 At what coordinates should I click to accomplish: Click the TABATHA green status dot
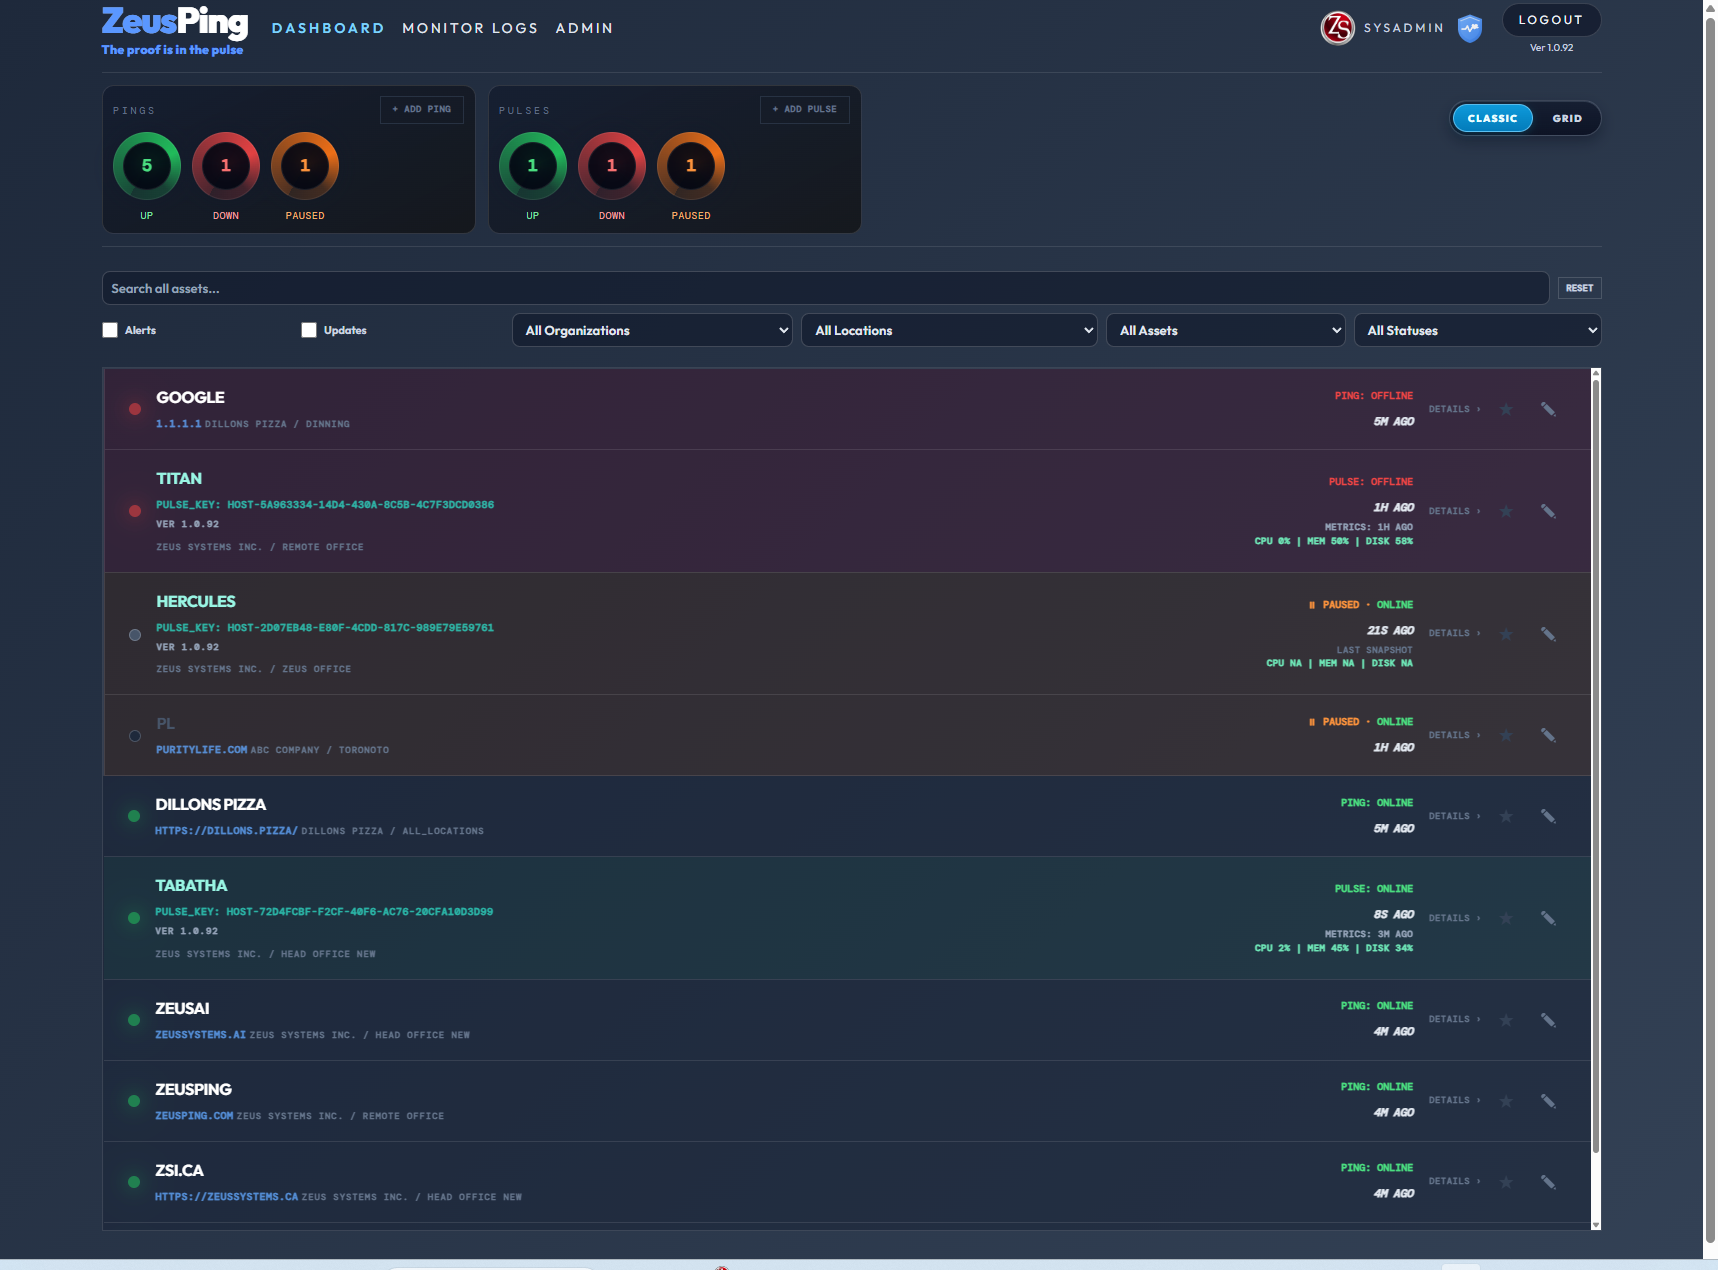[x=134, y=918]
